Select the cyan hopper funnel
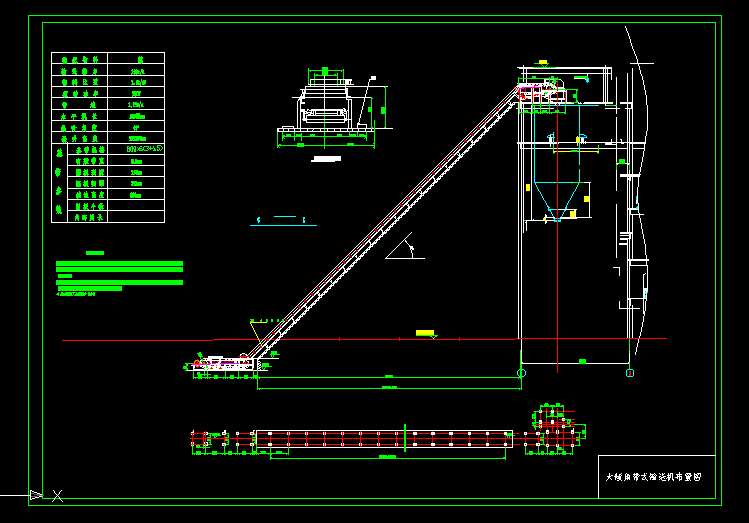Image resolution: width=749 pixels, height=523 pixels. [x=554, y=199]
